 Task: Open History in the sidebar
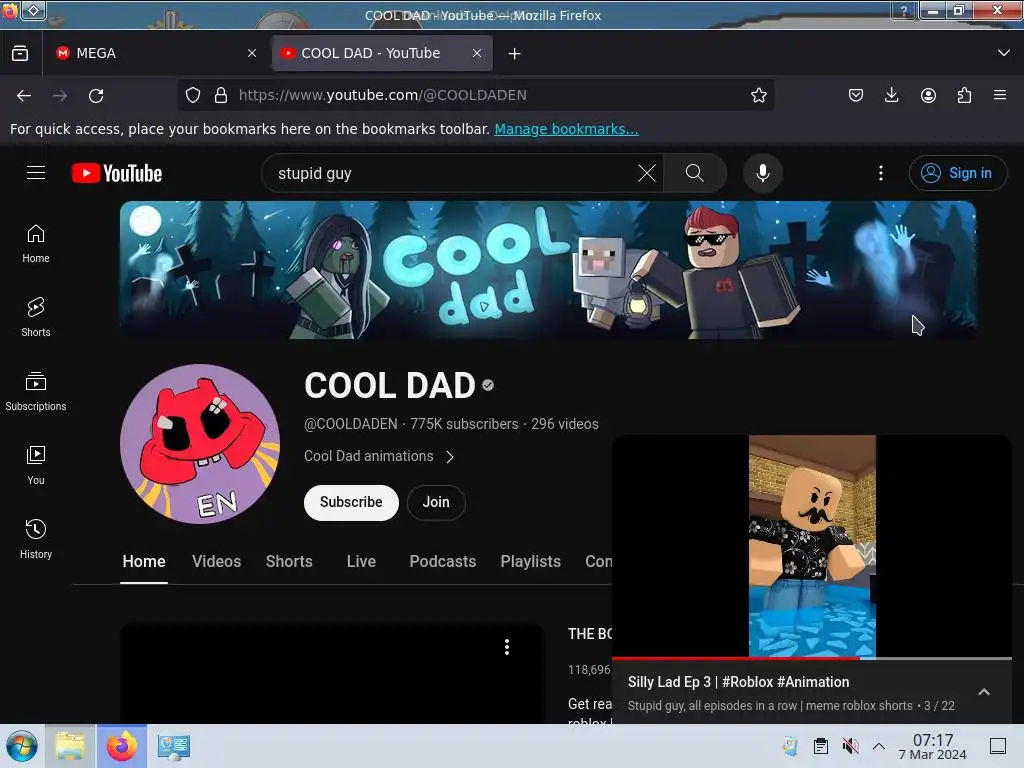coord(36,539)
